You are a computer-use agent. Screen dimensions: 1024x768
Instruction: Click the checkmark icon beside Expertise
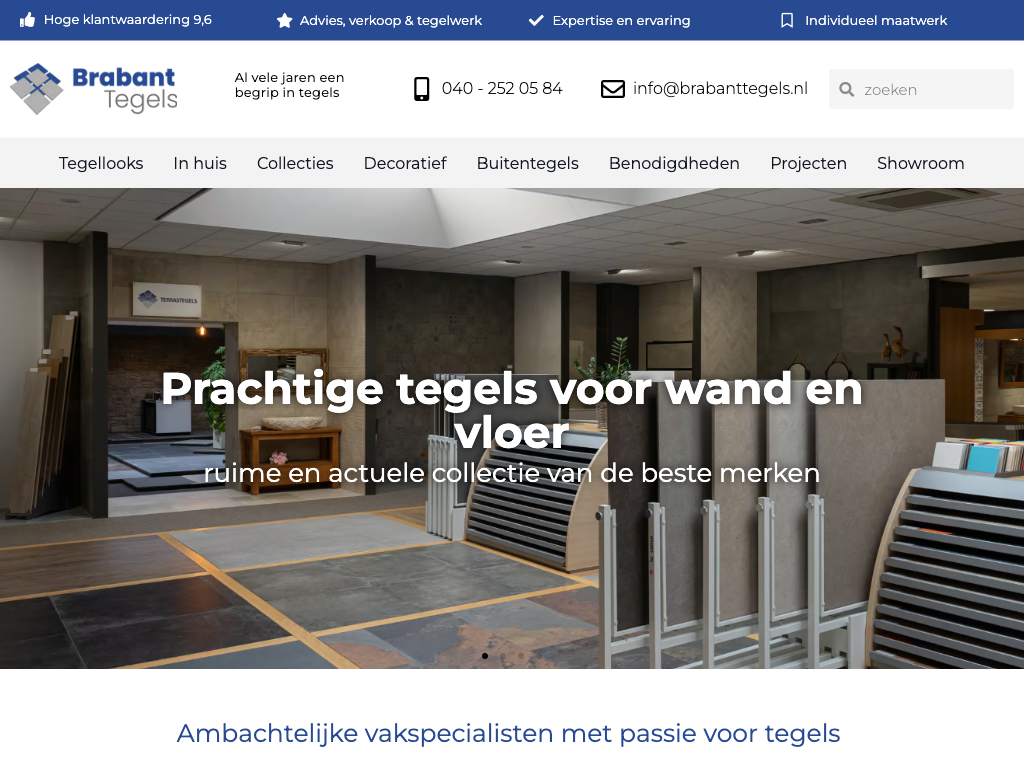(536, 20)
